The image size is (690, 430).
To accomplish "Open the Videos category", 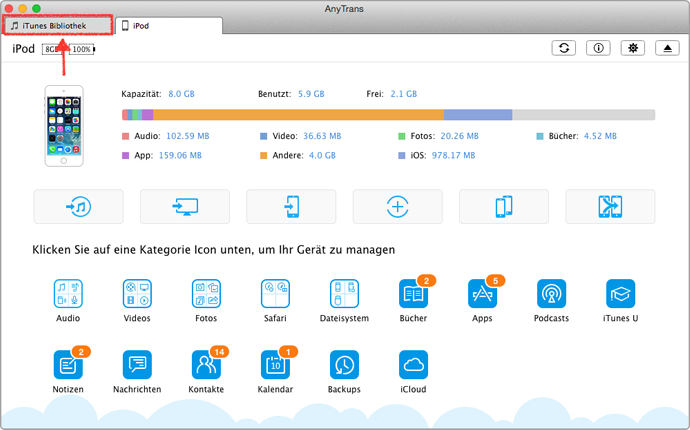I will click(137, 294).
